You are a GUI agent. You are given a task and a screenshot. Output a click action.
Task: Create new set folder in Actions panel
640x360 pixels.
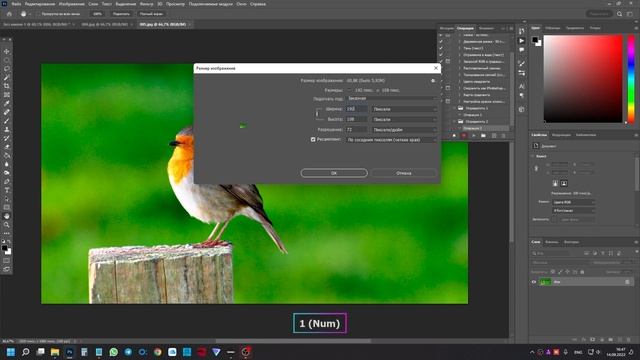tap(483, 136)
